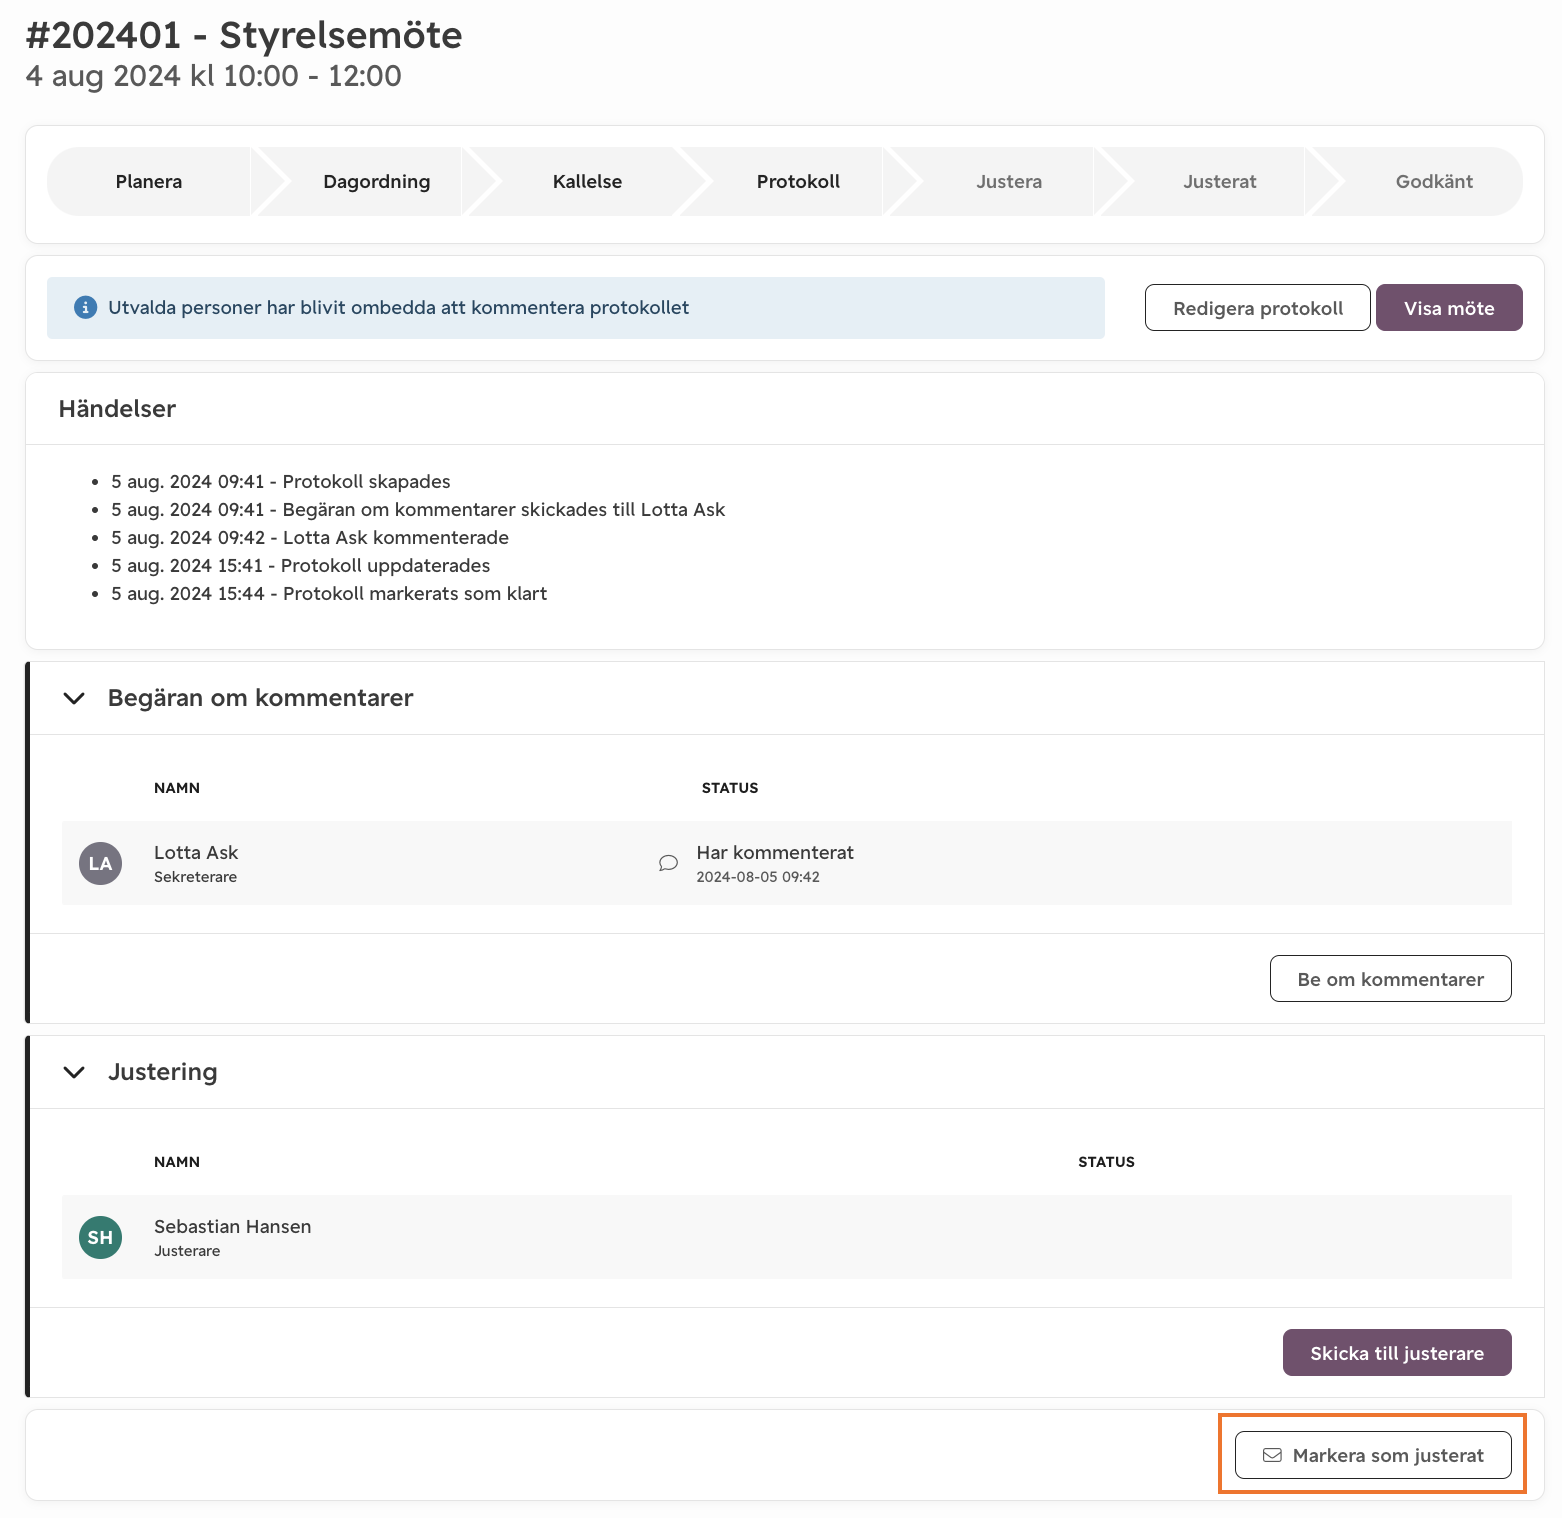Click the Sekreterare role label
The width and height of the screenshot is (1562, 1518).
195,877
